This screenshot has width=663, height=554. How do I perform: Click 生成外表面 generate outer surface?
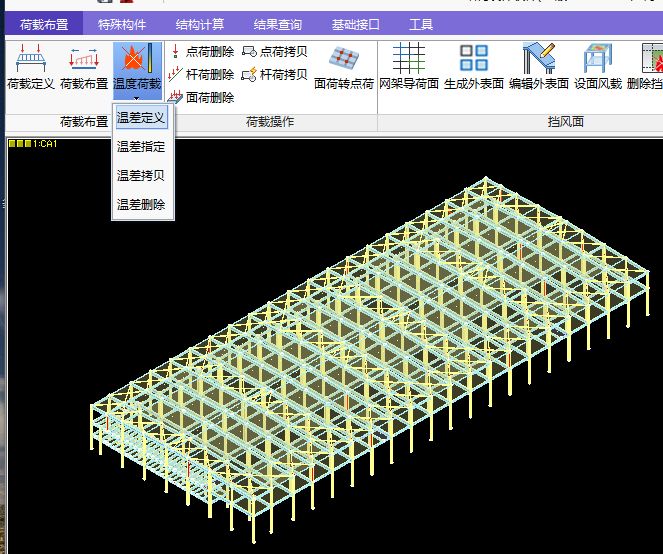(474, 66)
